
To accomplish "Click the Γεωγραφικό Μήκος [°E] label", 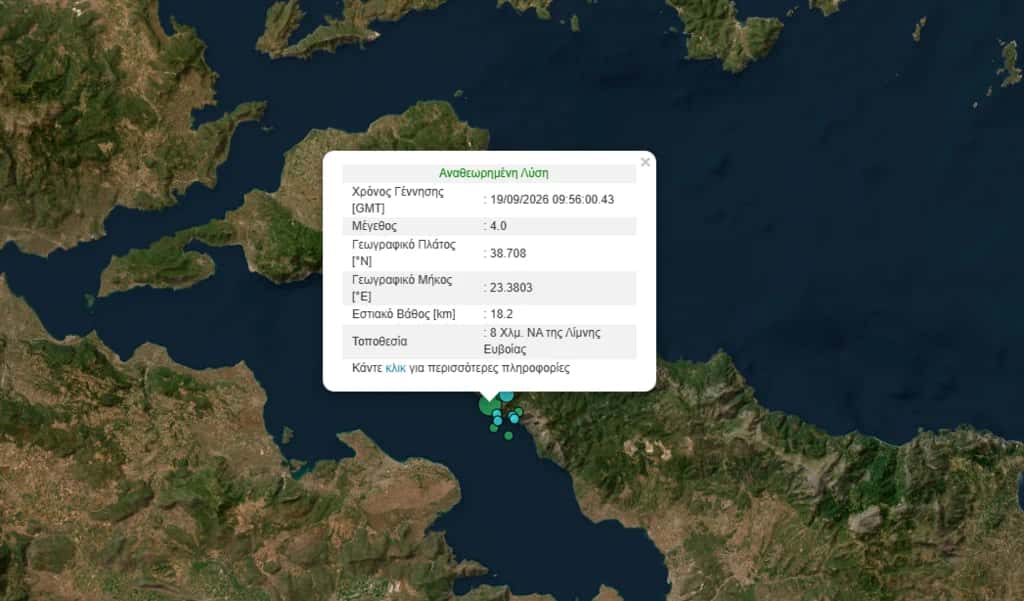I will point(402,288).
